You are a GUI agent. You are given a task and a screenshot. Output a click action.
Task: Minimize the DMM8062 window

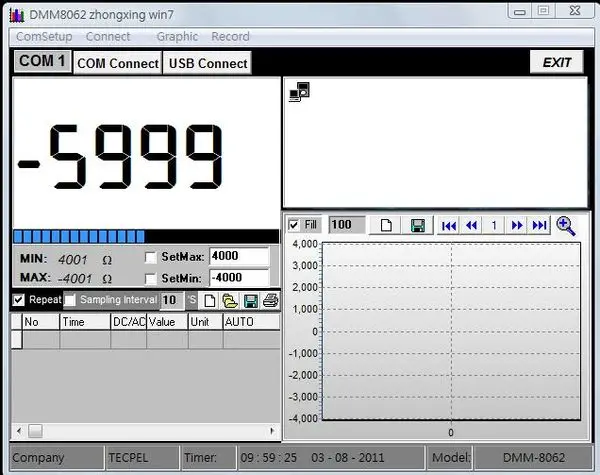(519, 11)
